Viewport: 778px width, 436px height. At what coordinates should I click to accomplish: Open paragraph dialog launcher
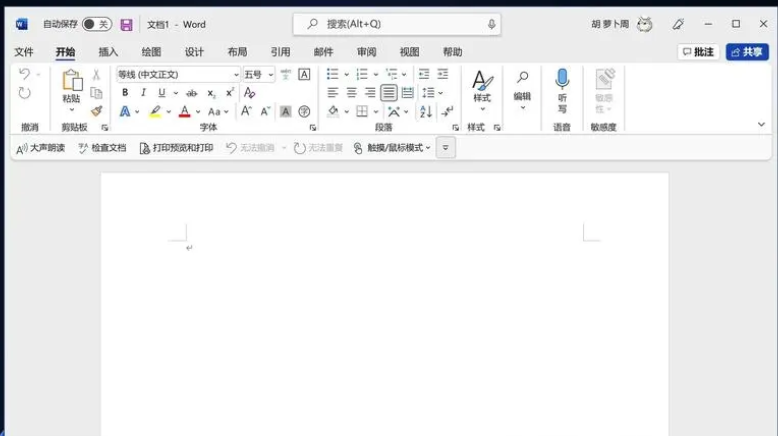455,127
